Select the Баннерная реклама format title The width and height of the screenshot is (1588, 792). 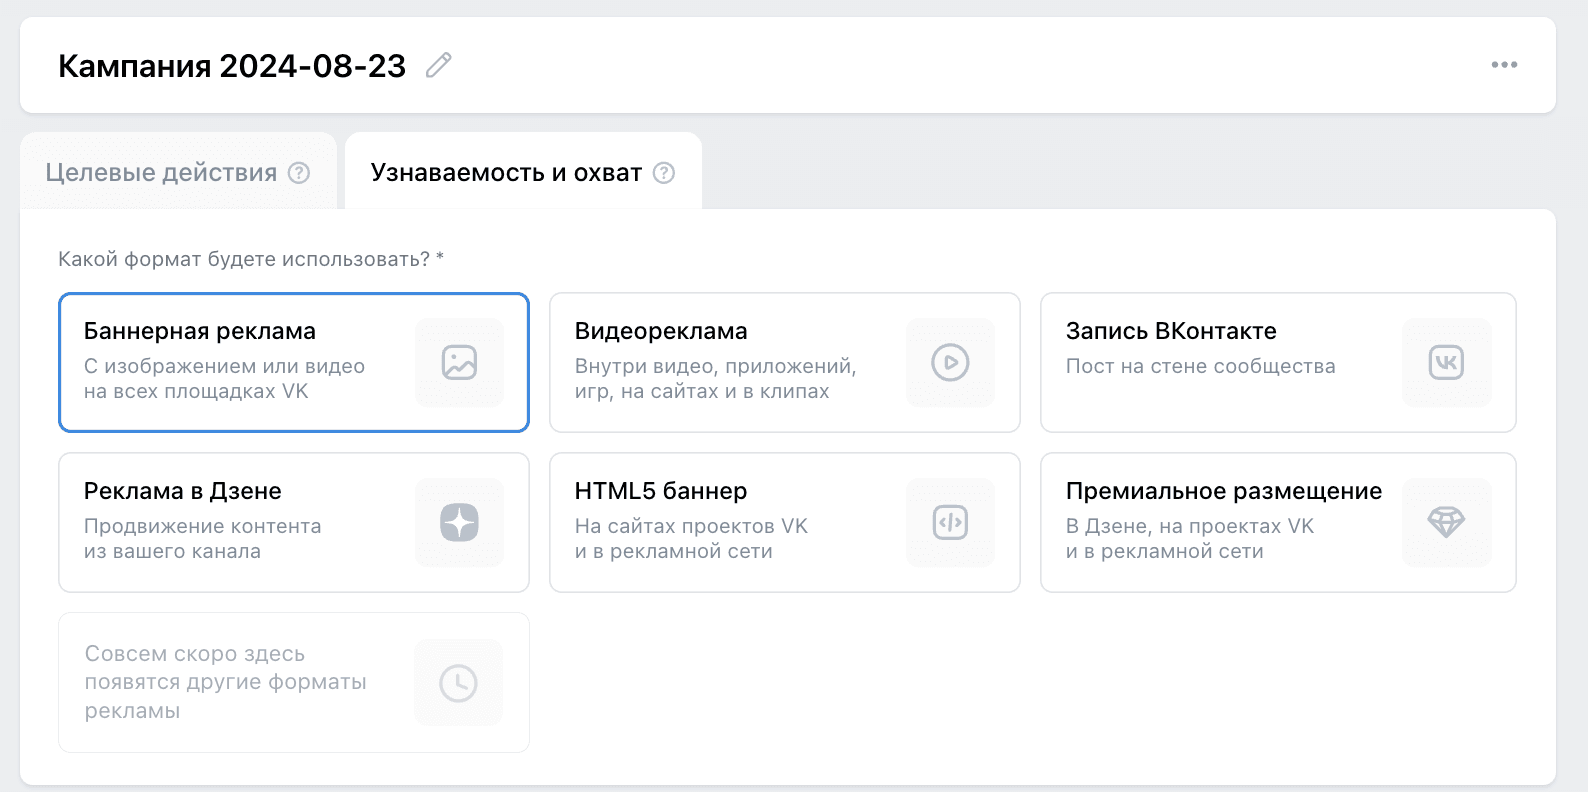tap(200, 331)
